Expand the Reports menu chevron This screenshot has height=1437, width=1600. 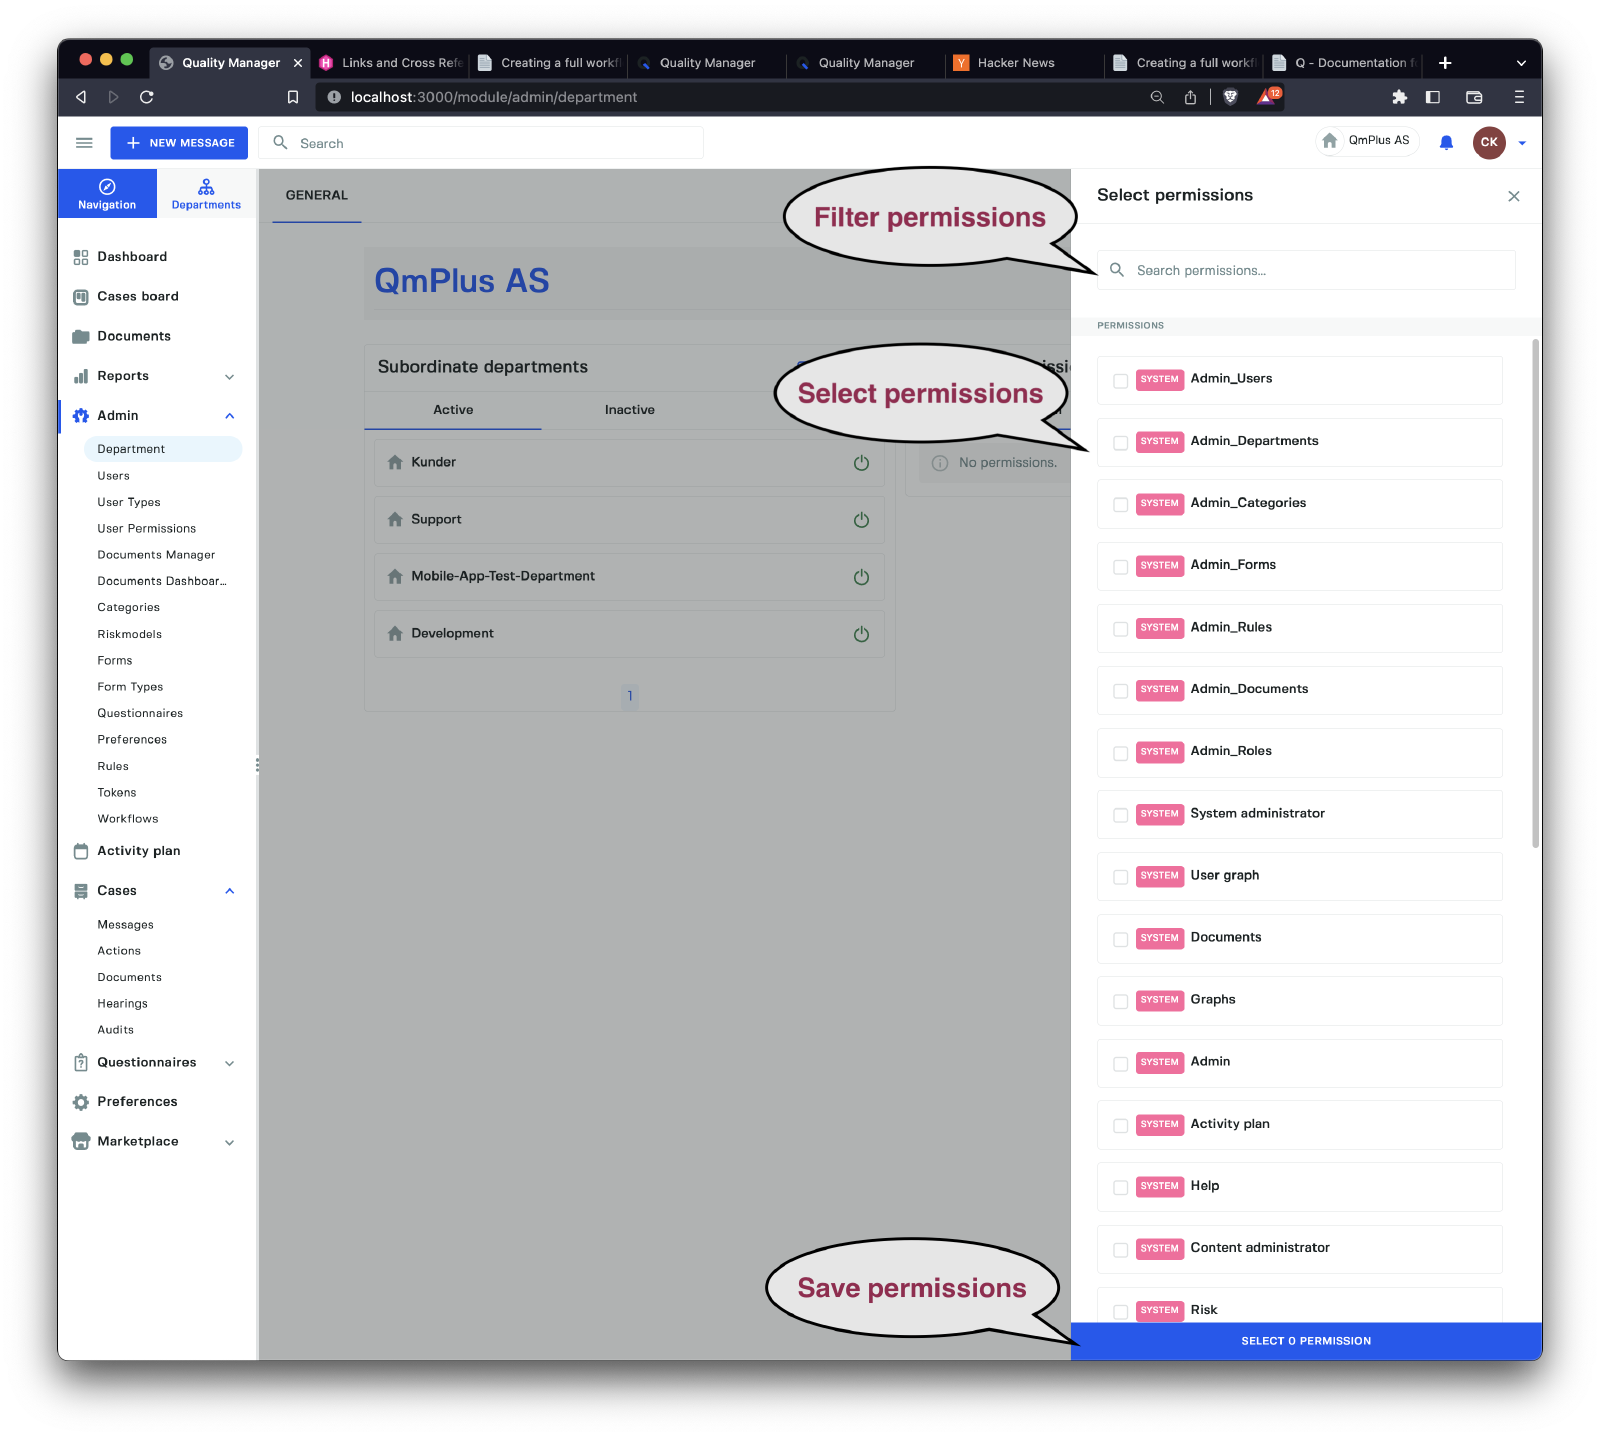tap(230, 377)
